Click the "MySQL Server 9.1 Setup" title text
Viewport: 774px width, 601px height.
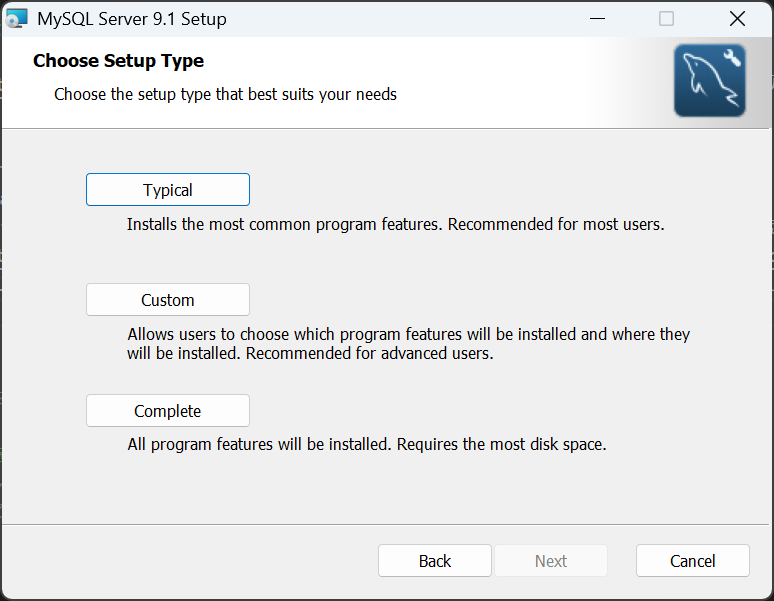tap(131, 19)
